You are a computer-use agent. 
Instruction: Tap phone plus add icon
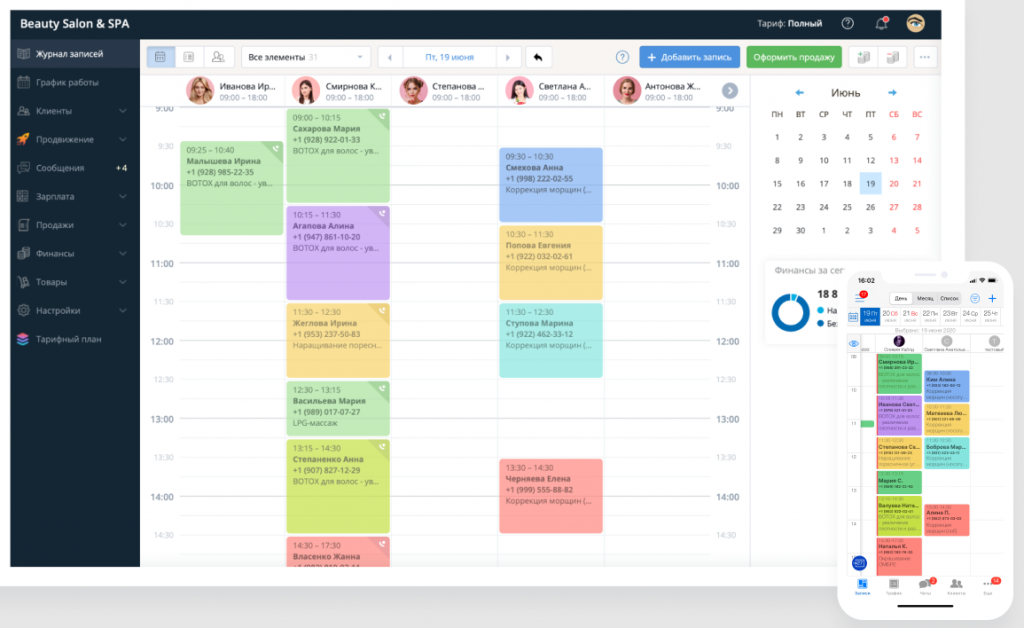click(993, 298)
